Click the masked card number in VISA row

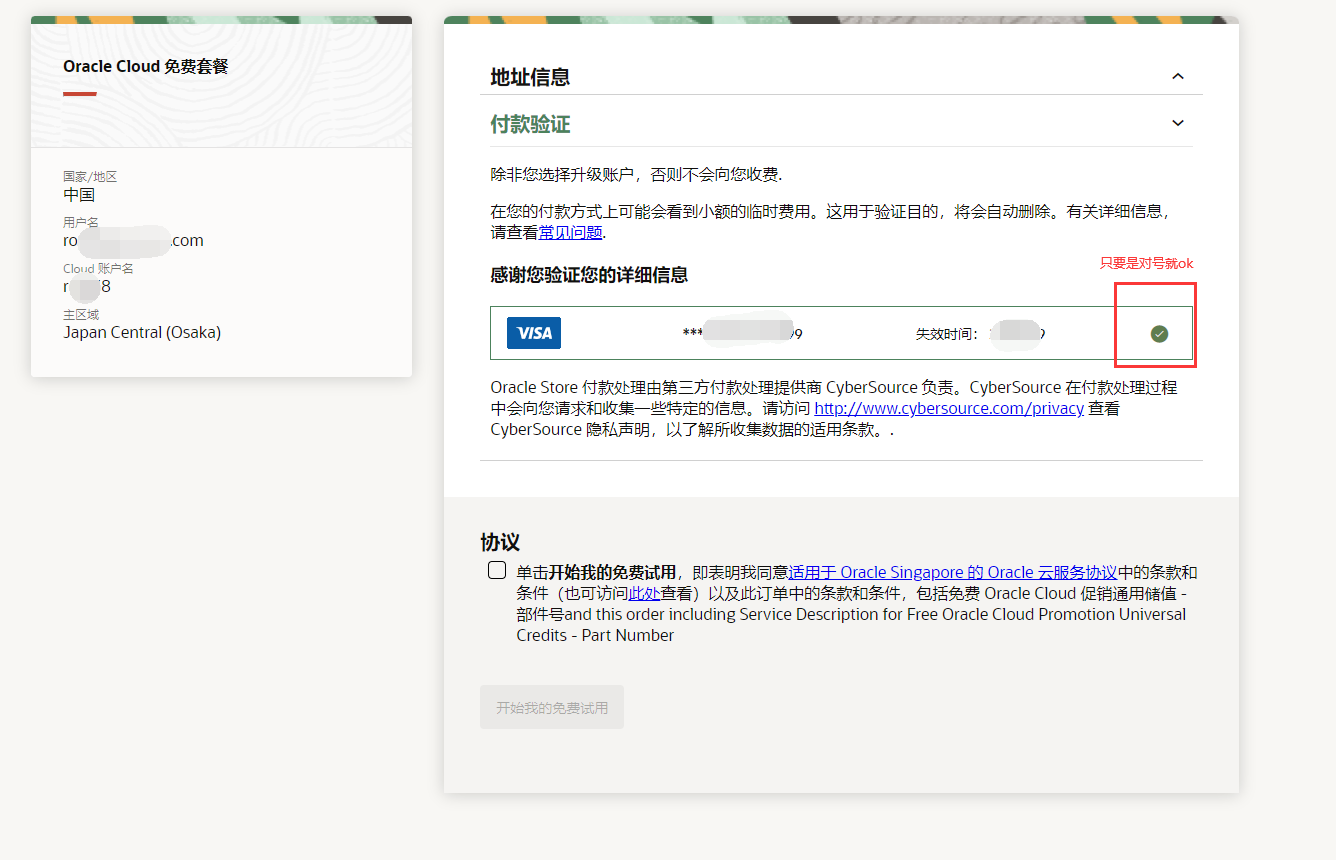pos(742,334)
